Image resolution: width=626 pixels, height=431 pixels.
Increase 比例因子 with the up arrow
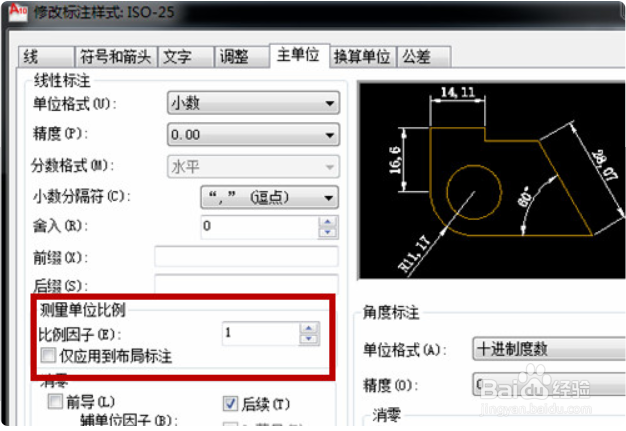point(309,328)
